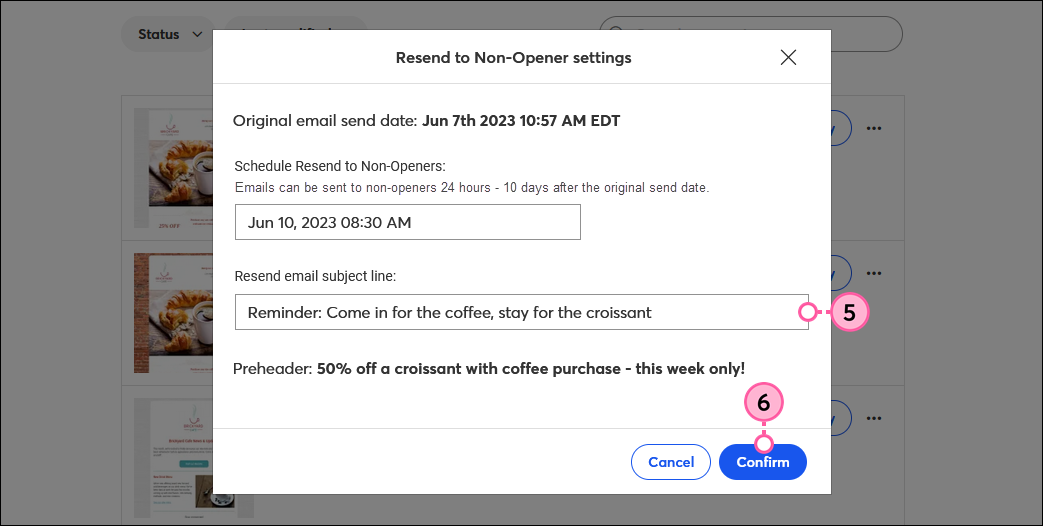Cancel the resend settings dialog
1043x526 pixels.
[x=670, y=462]
